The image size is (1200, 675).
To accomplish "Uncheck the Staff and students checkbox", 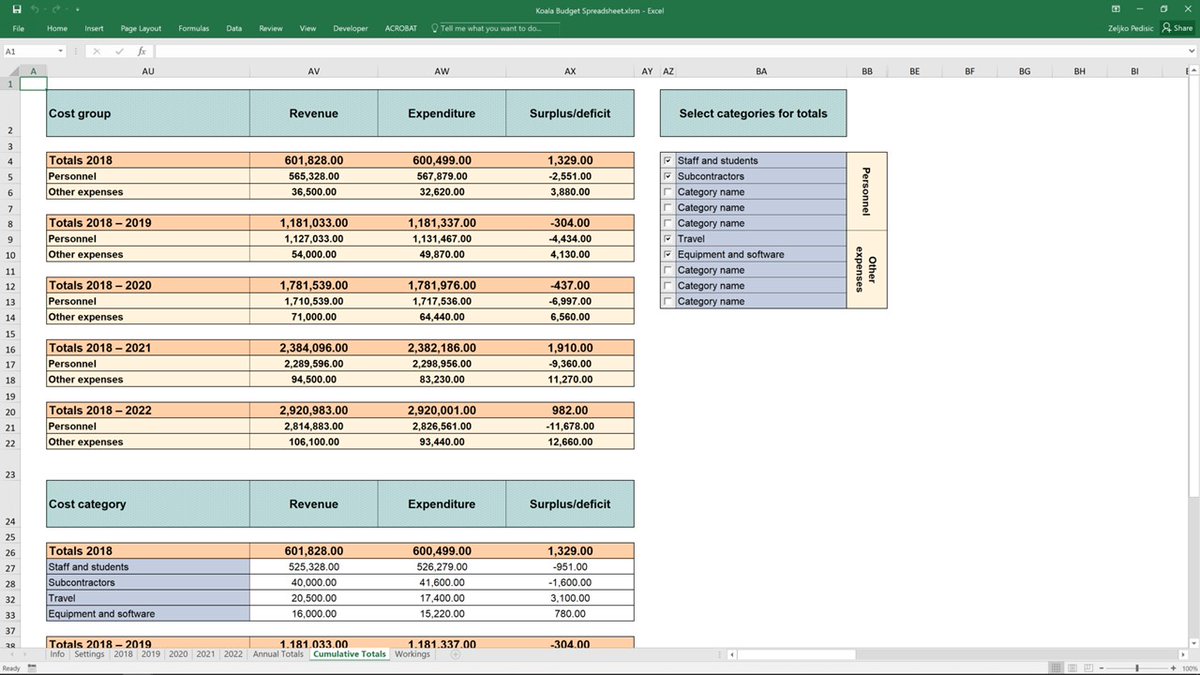I will point(668,160).
